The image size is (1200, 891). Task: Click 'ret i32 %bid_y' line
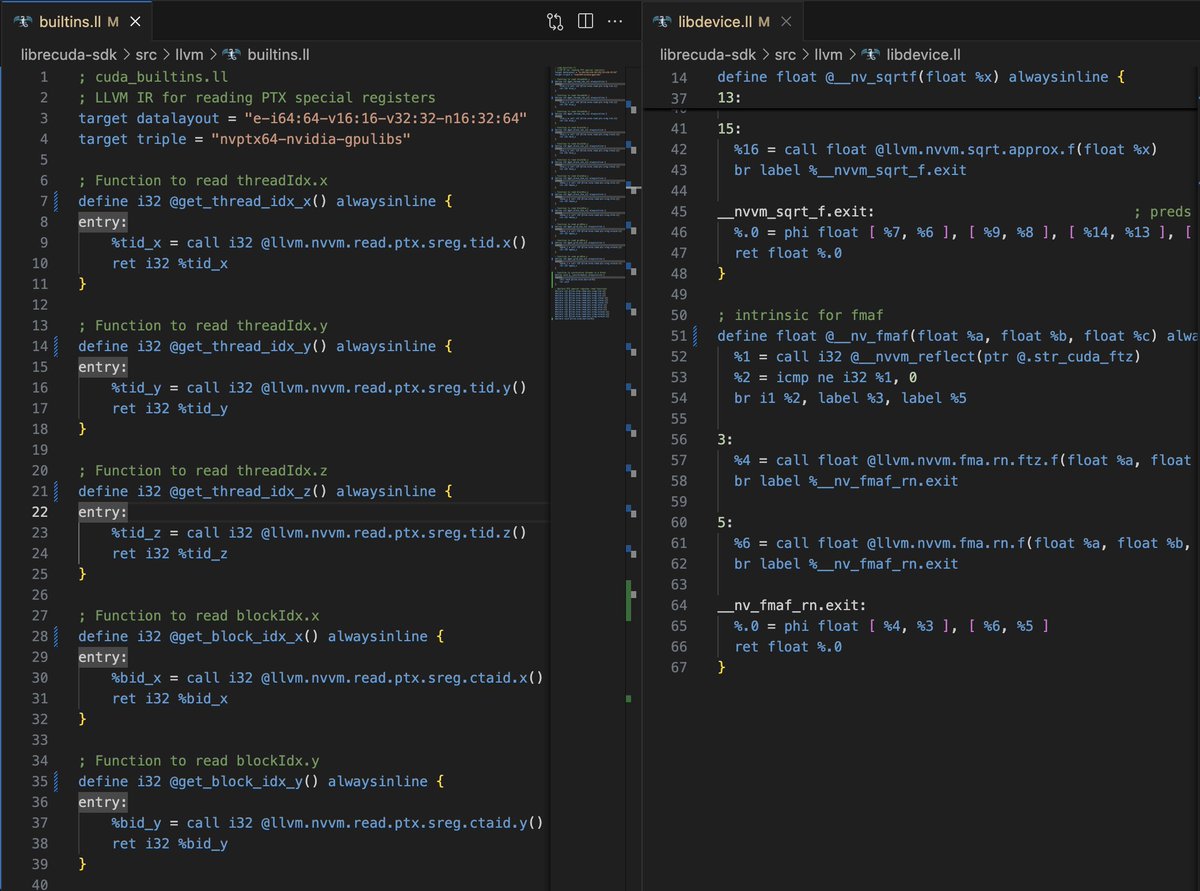pos(170,844)
